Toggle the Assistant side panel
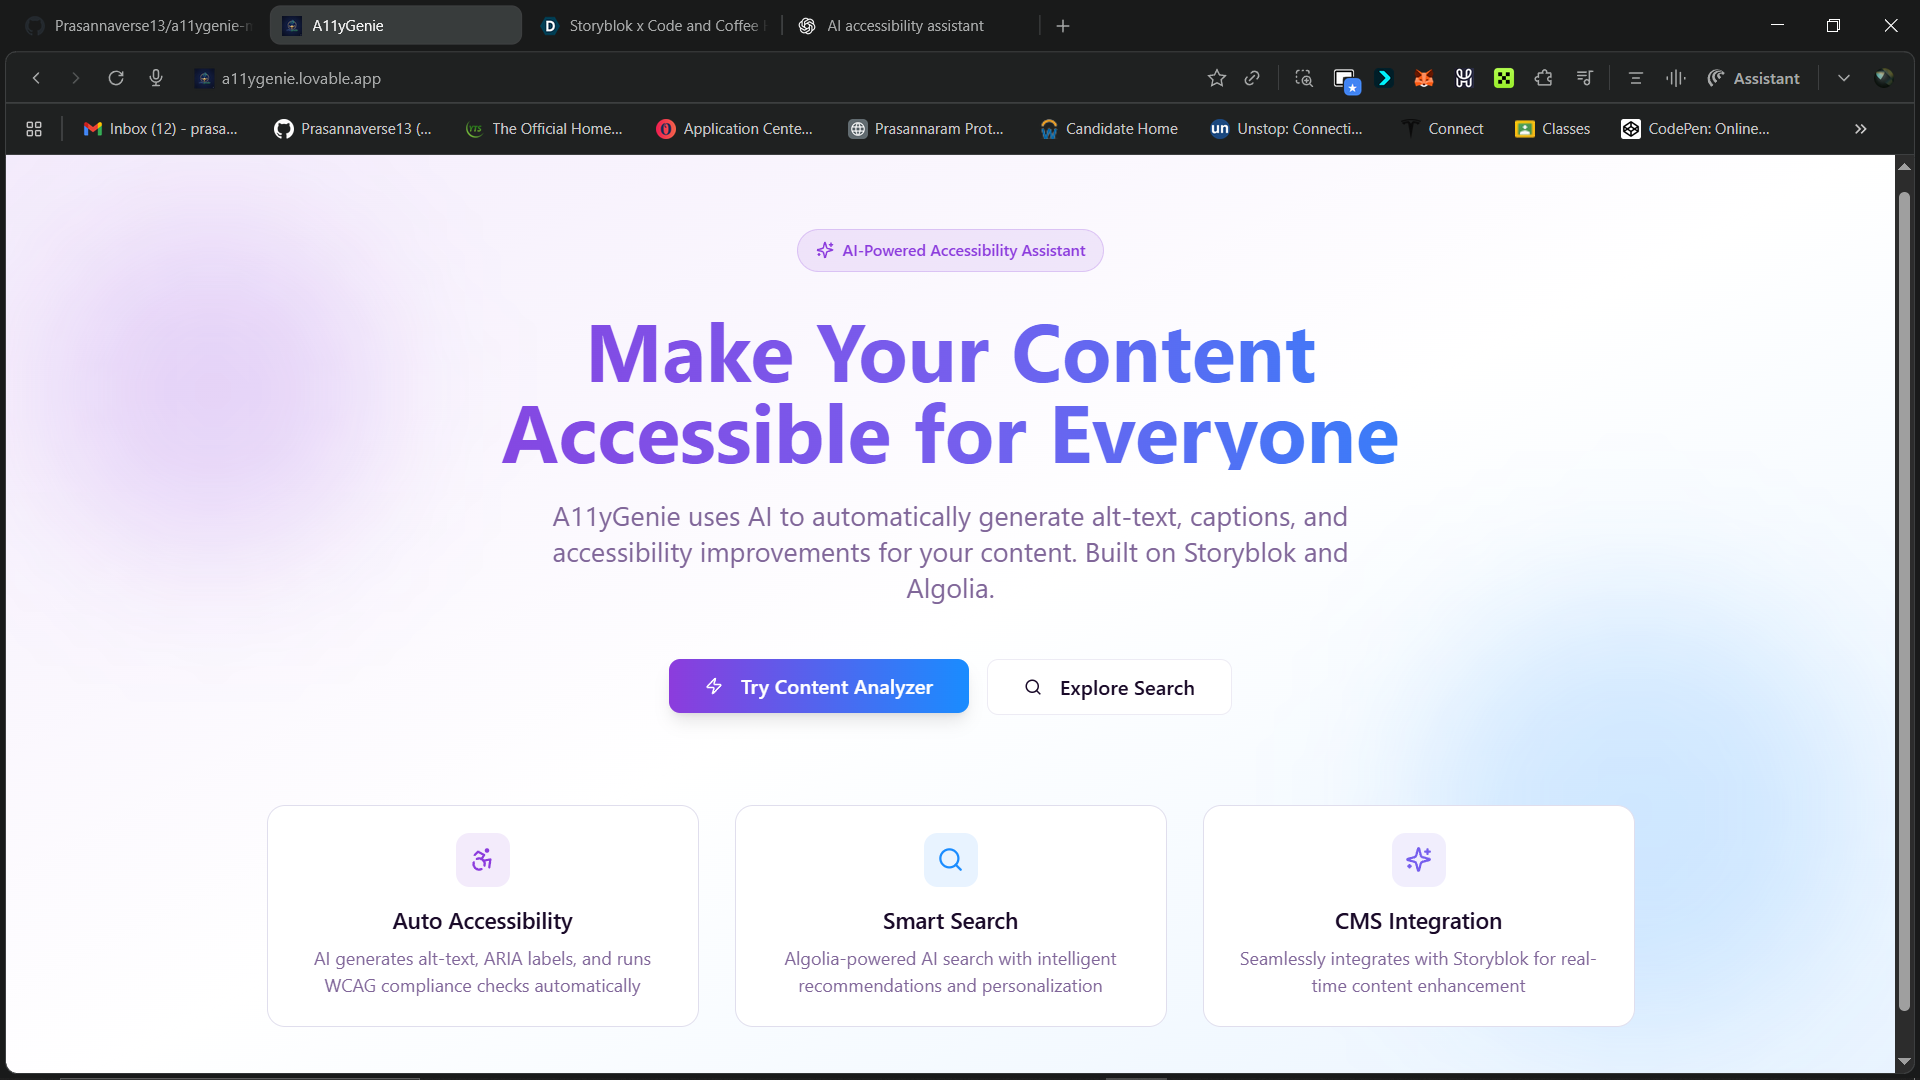This screenshot has width=1920, height=1080. tap(1753, 78)
